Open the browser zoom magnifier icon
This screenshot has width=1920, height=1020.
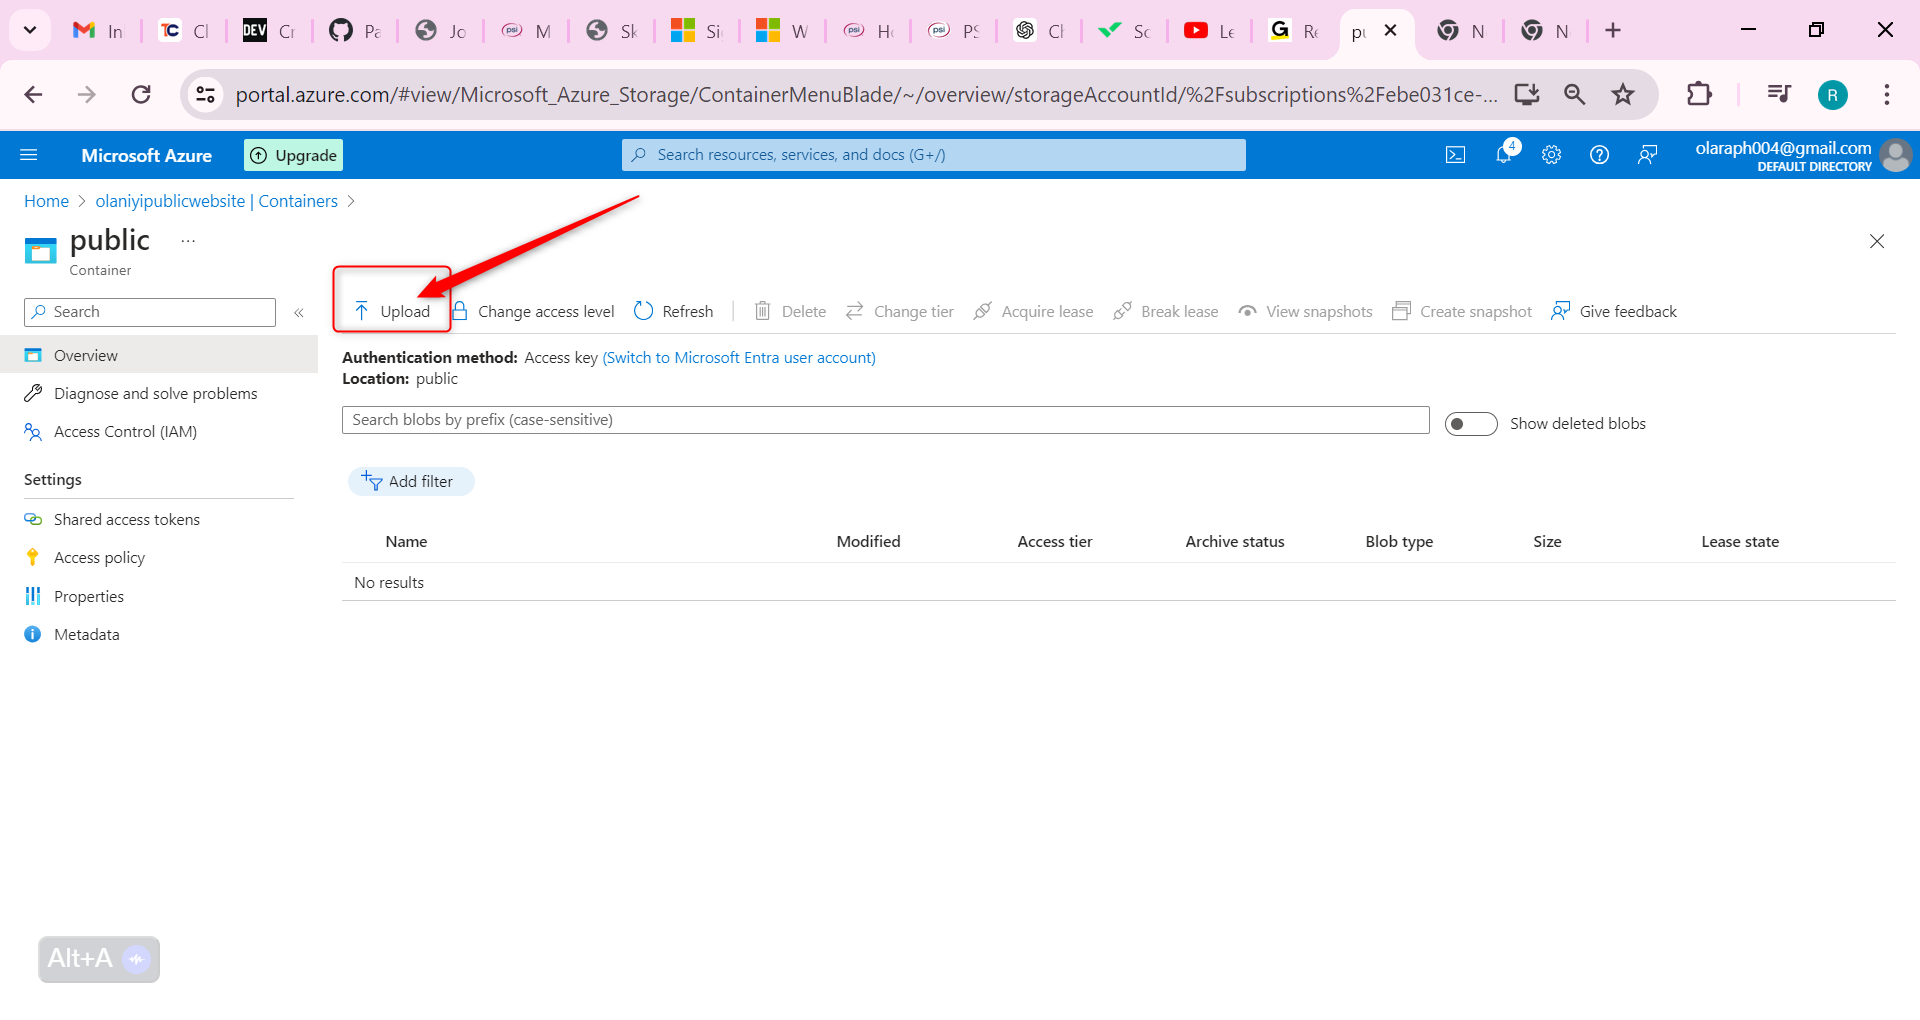point(1575,95)
